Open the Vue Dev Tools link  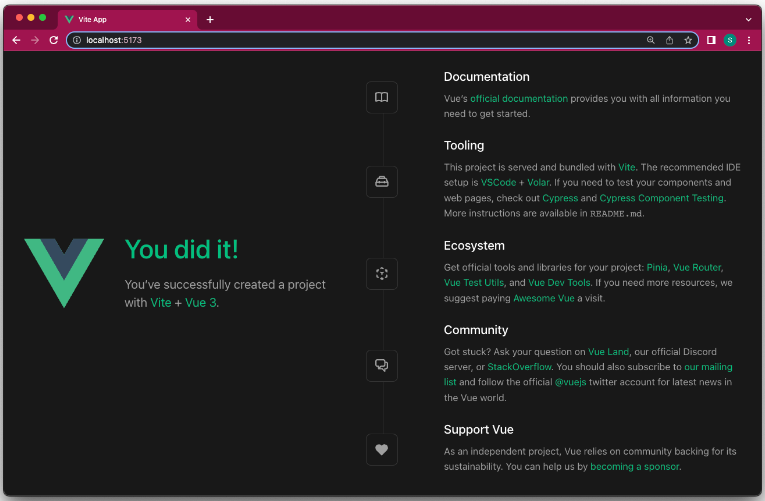pyautogui.click(x=559, y=282)
